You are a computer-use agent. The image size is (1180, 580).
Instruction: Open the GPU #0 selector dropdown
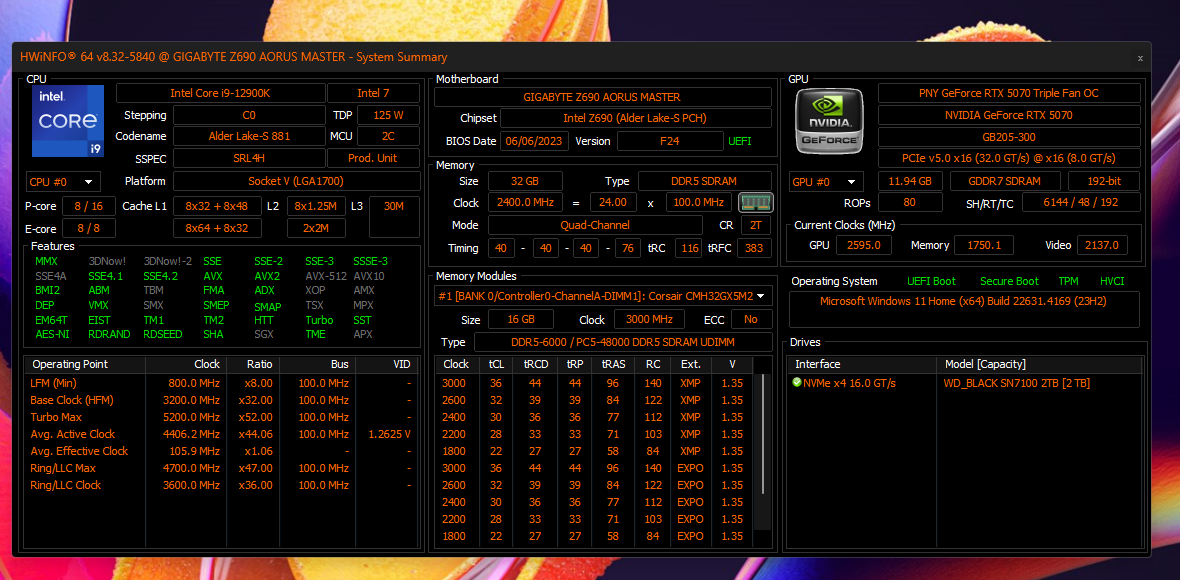826,181
